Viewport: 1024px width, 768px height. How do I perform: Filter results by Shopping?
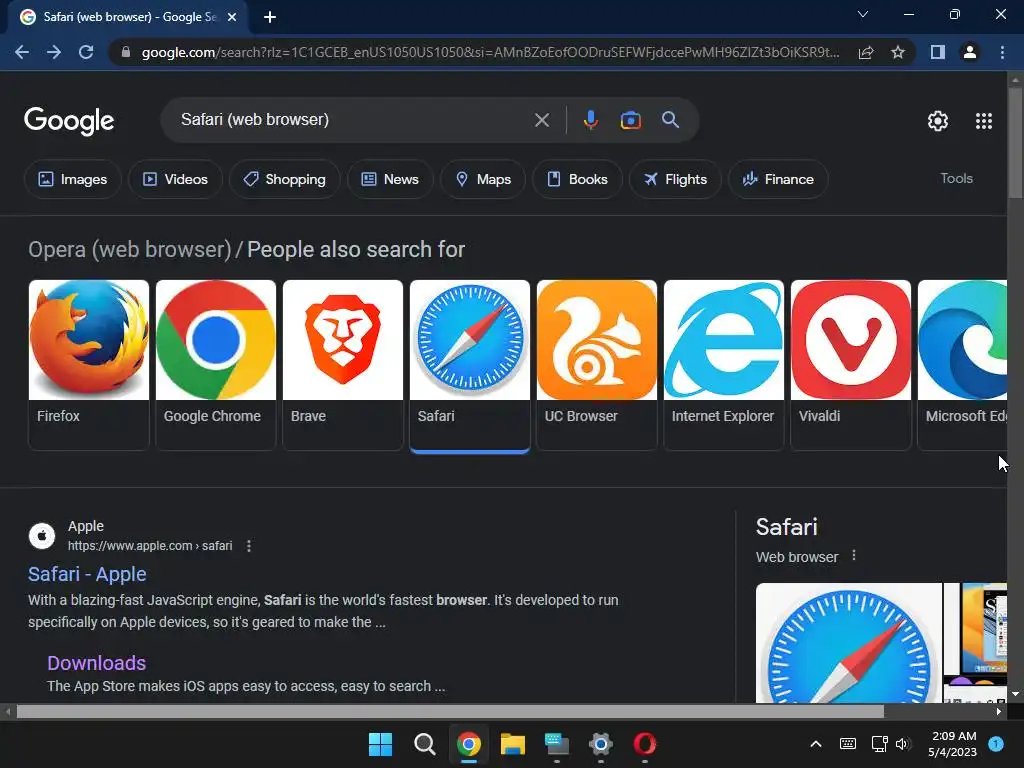pyautogui.click(x=284, y=179)
